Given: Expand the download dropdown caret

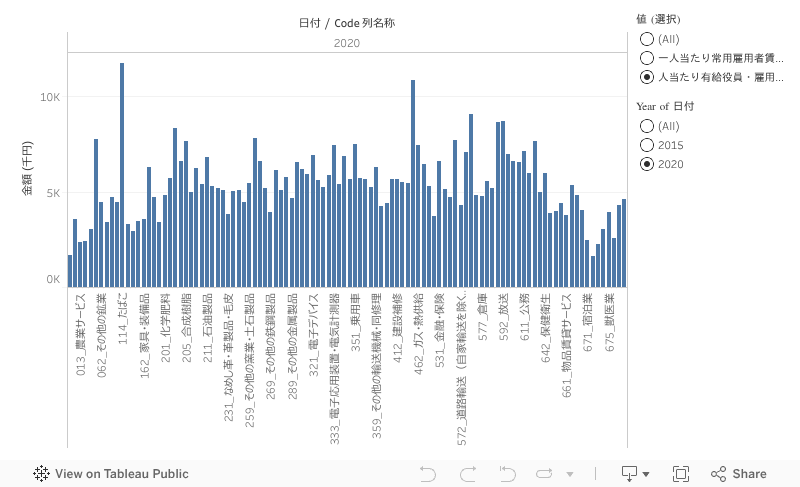Looking at the screenshot, I should pos(646,474).
